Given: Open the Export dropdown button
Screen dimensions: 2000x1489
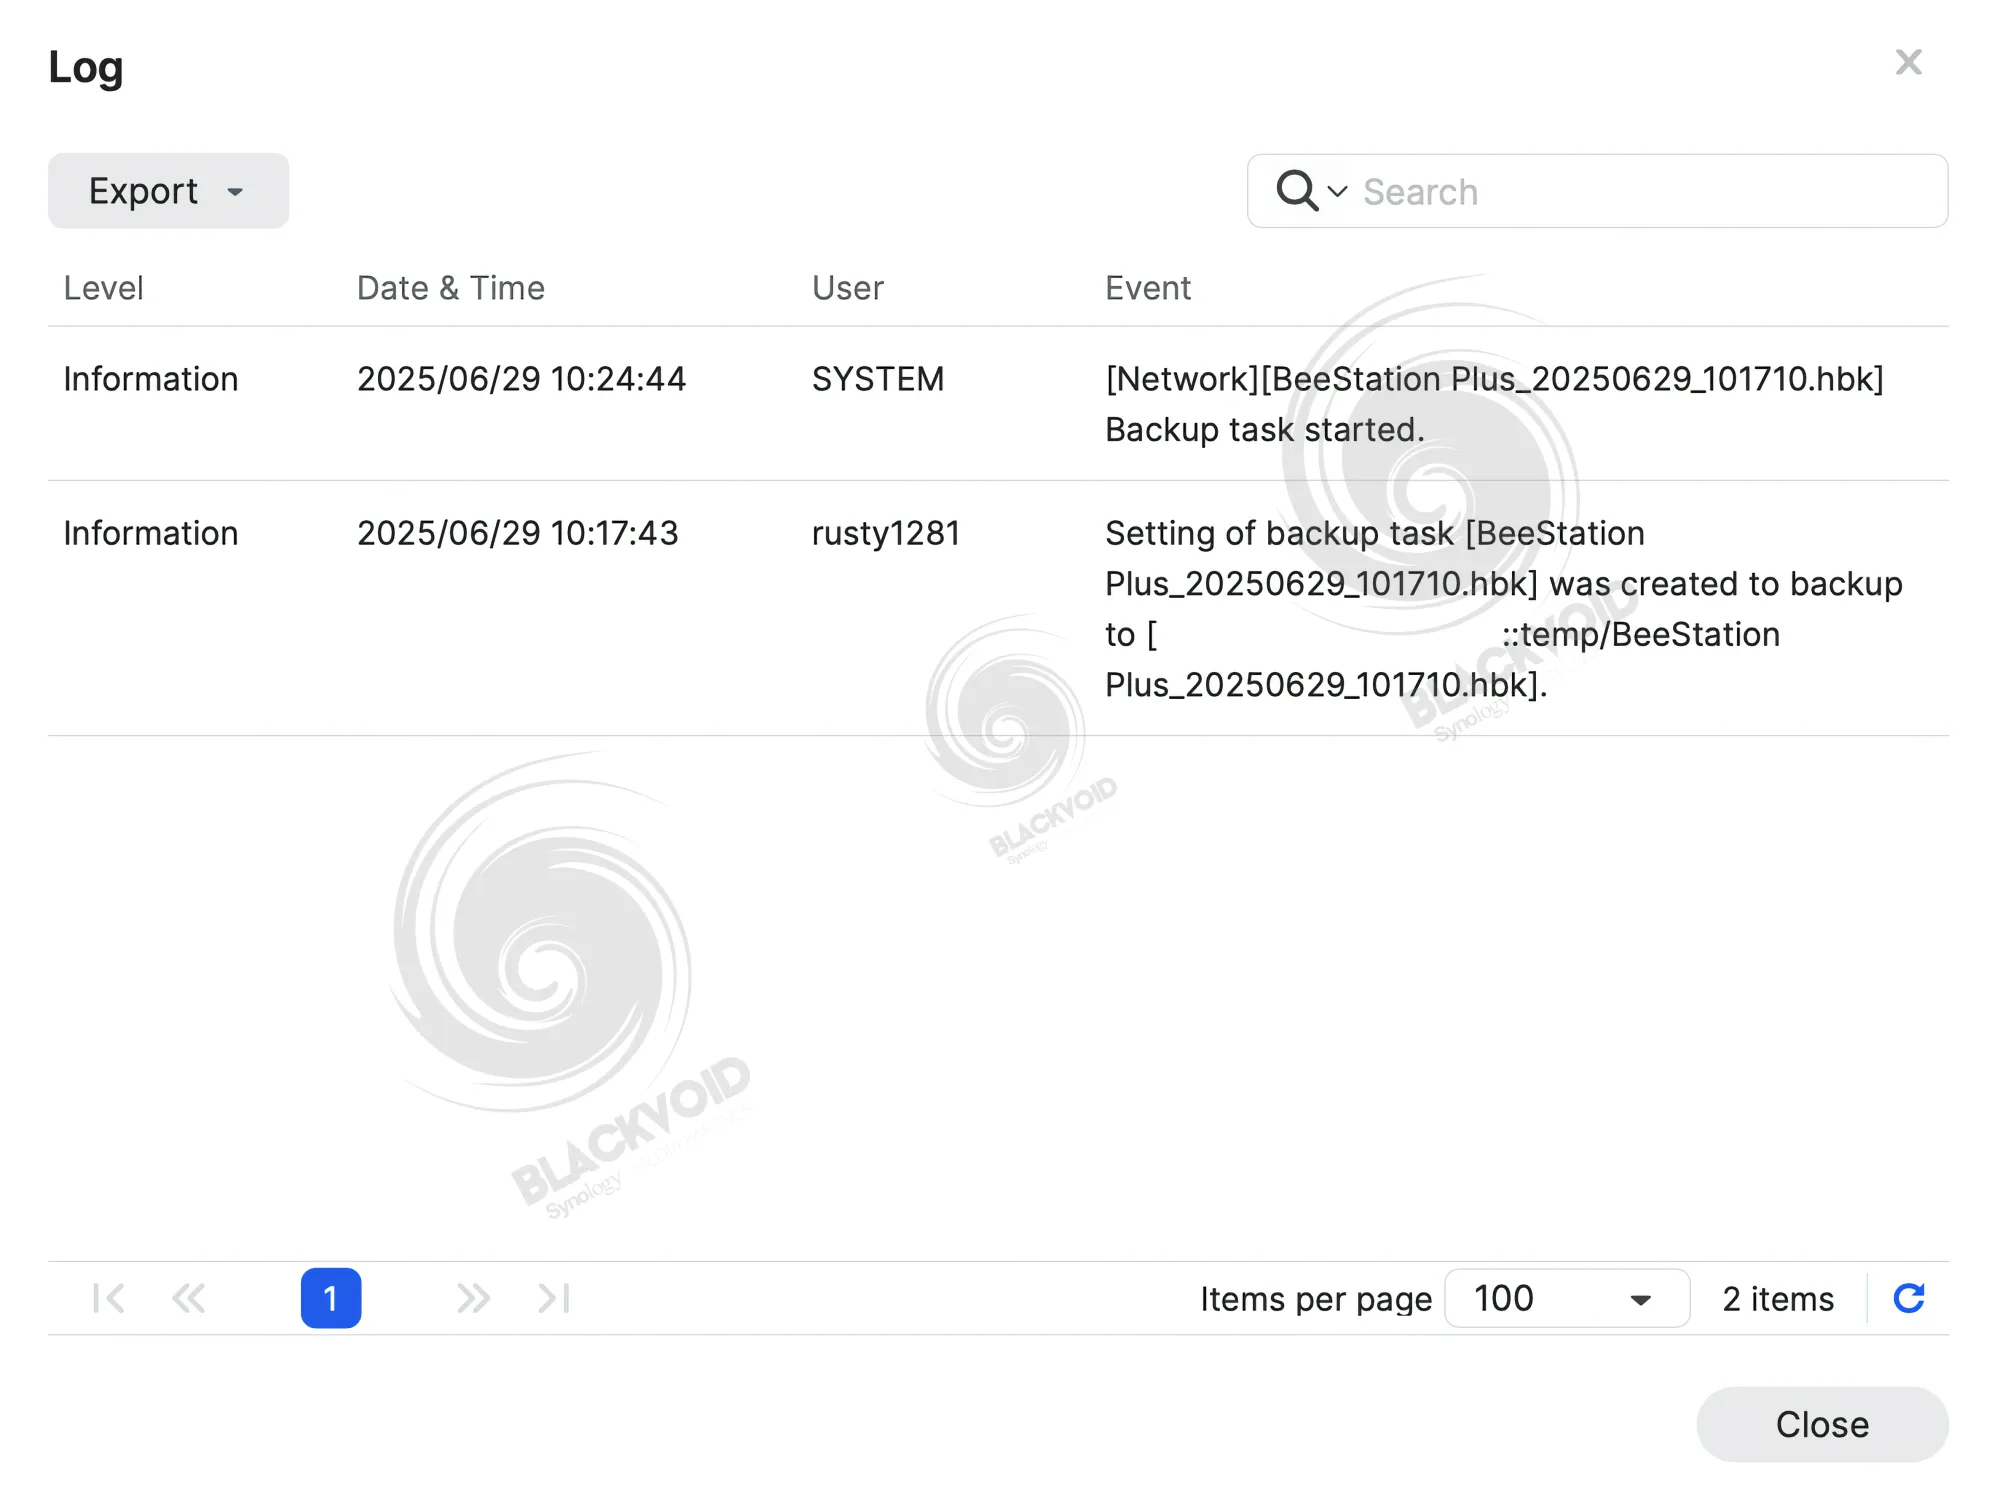Looking at the screenshot, I should click(x=168, y=191).
